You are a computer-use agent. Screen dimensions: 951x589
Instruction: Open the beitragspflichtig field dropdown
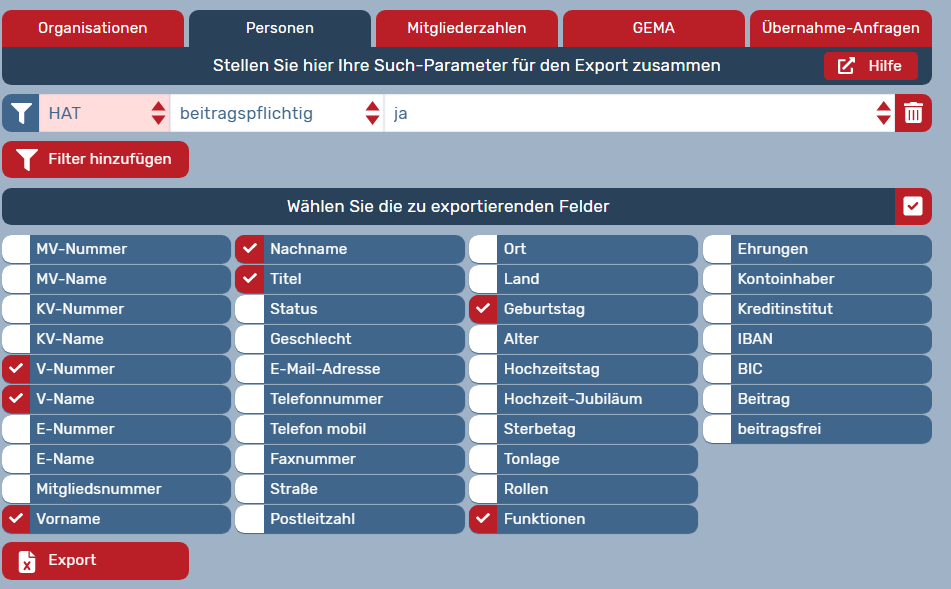coord(276,113)
